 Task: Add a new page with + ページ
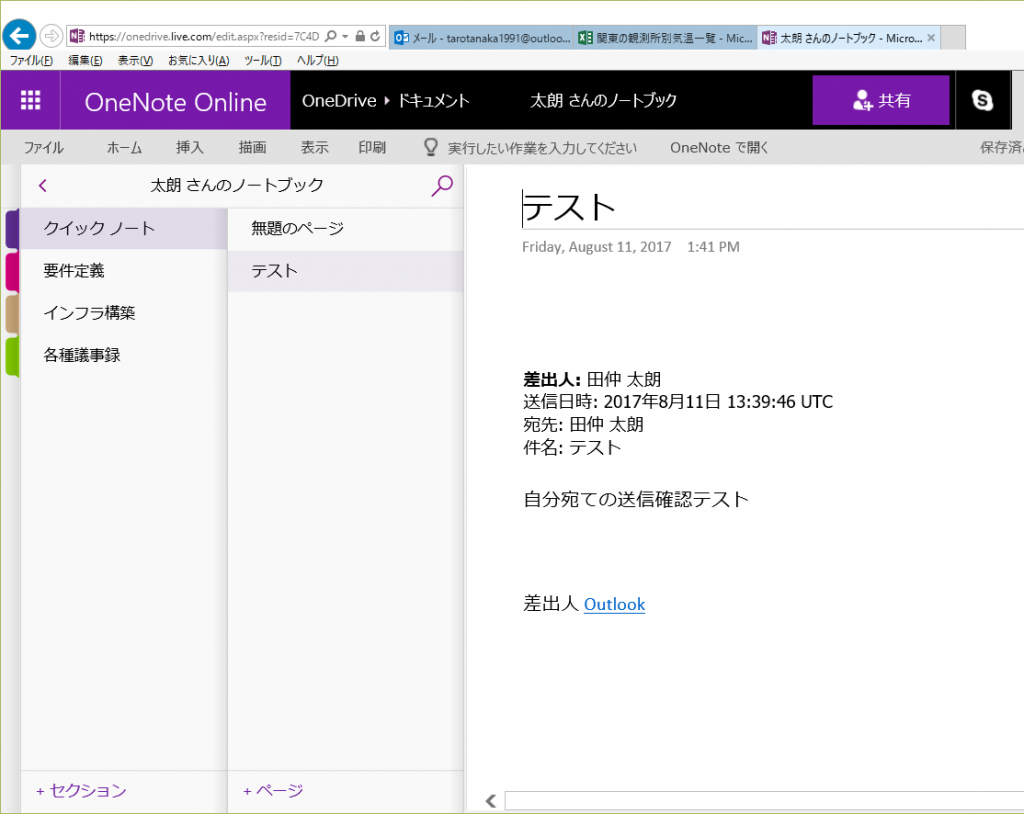(273, 790)
